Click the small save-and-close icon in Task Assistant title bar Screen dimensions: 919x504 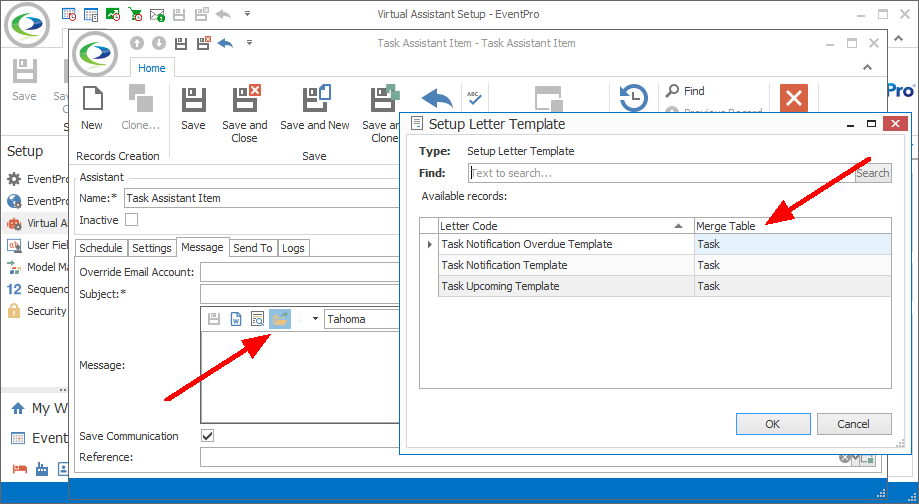point(203,43)
